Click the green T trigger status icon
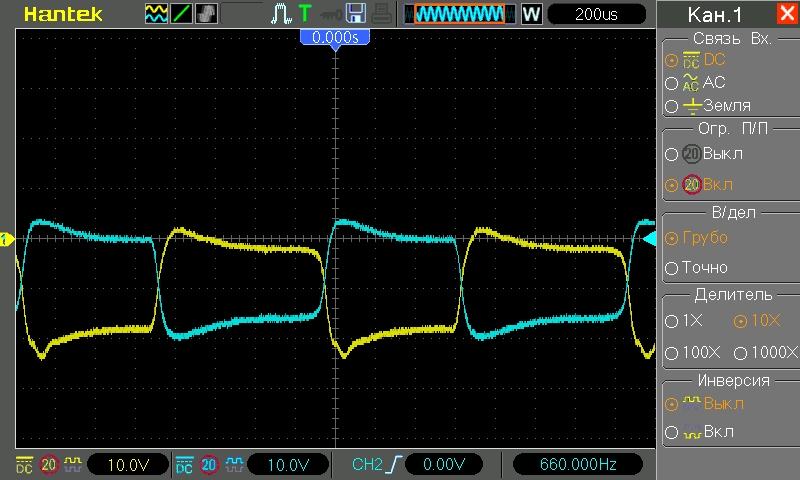This screenshot has height=480, width=800. pyautogui.click(x=305, y=14)
